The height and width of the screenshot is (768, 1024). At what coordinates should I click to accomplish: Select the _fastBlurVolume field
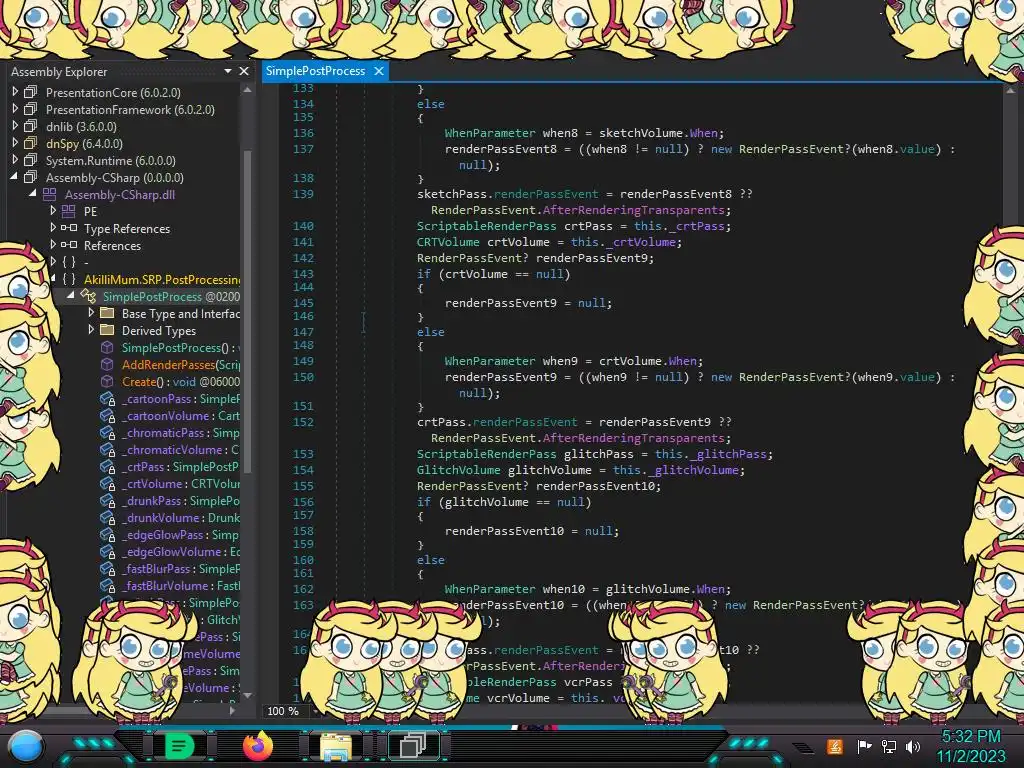181,585
